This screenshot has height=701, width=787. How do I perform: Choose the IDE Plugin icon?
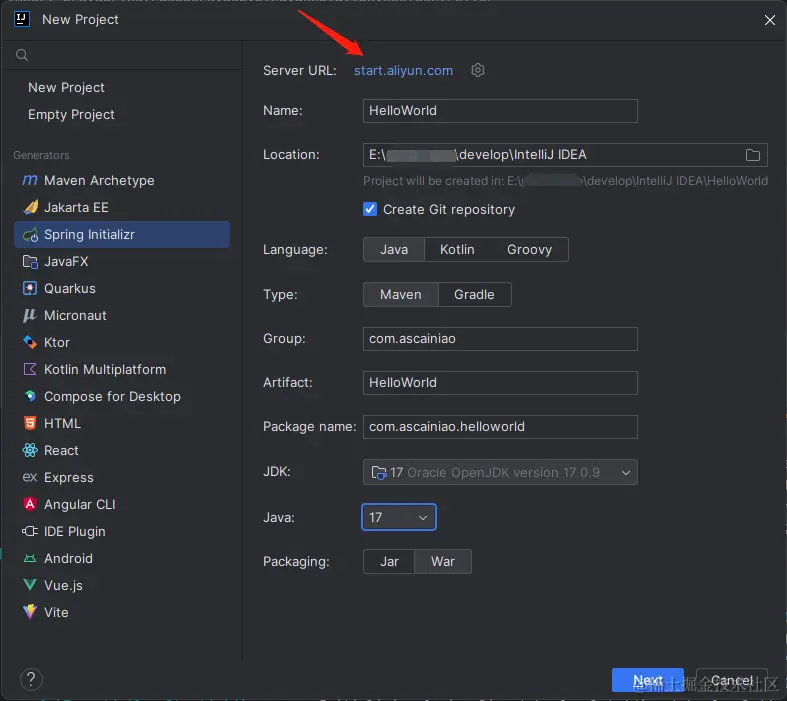pyautogui.click(x=30, y=531)
